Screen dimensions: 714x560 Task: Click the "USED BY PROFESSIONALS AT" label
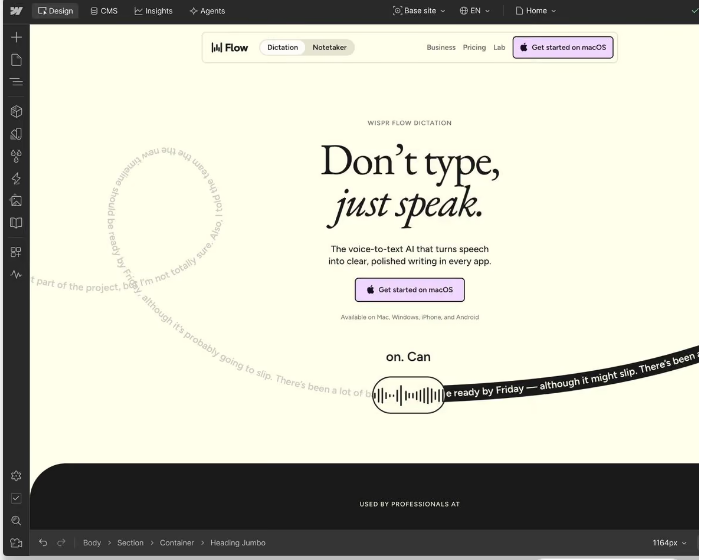tap(410, 504)
